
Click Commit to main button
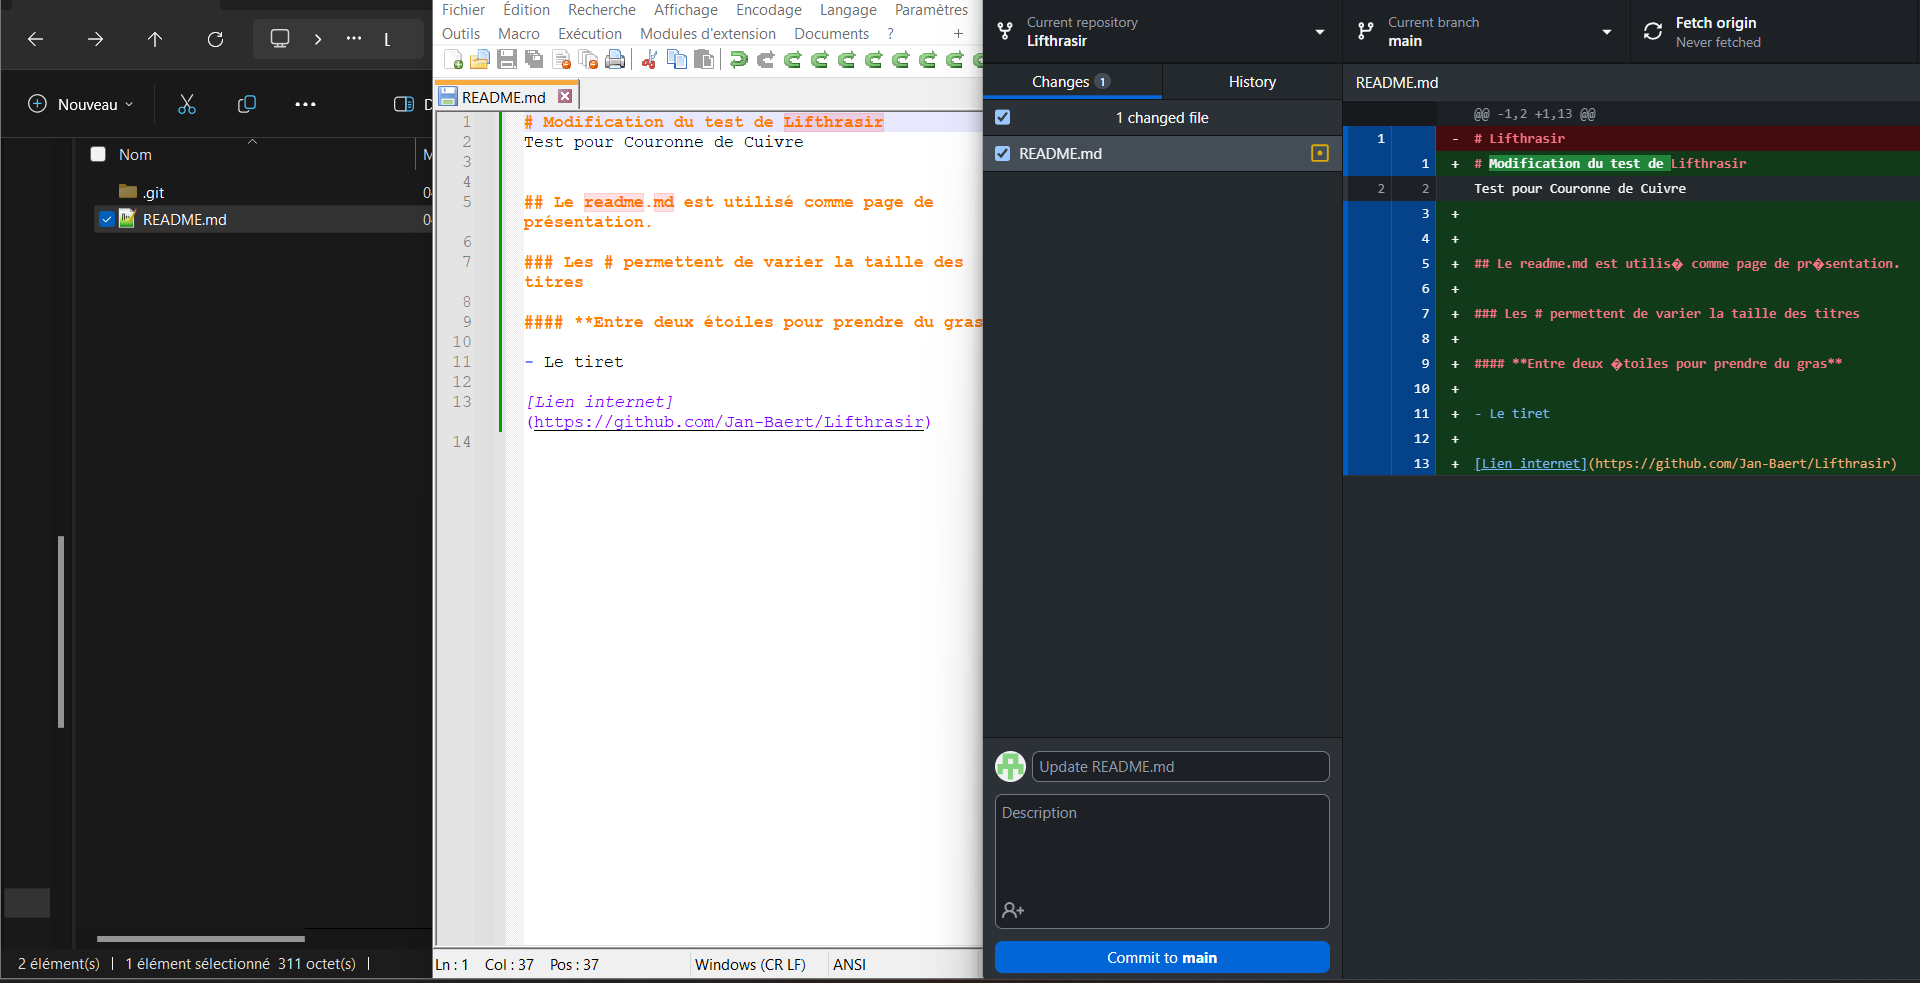click(1162, 957)
